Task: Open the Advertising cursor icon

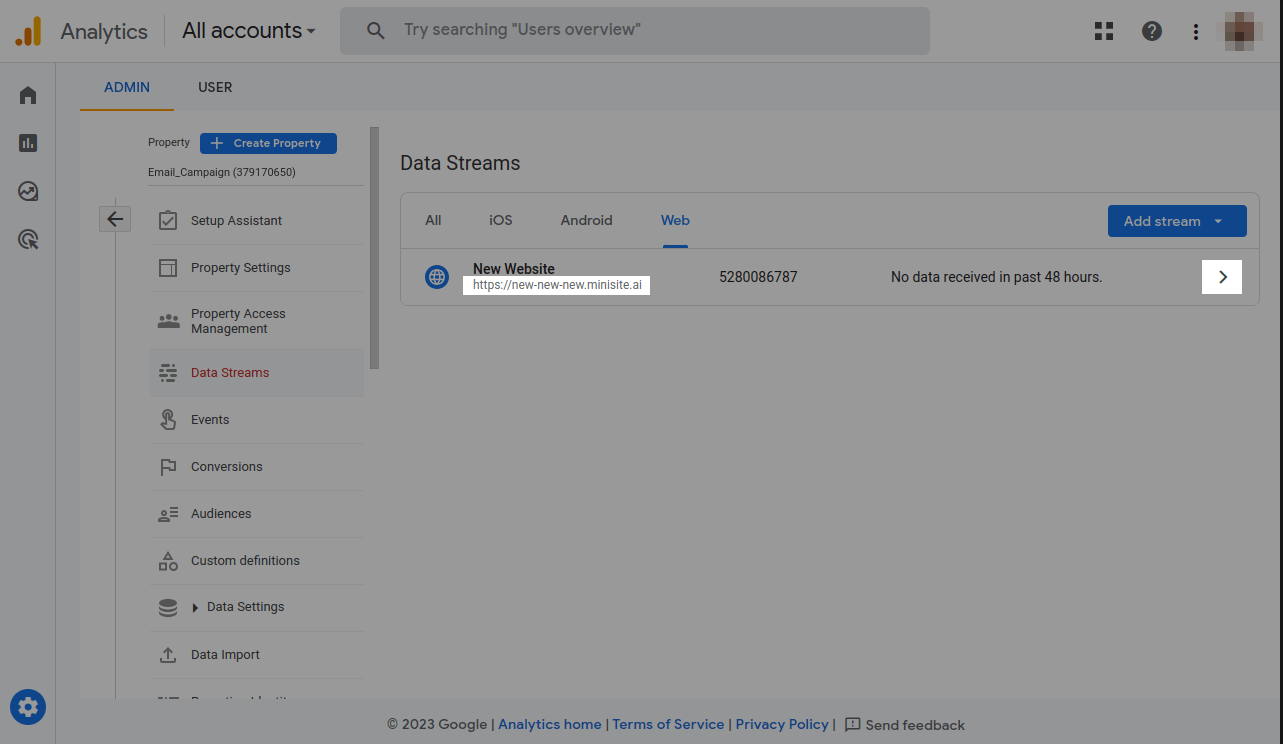Action: (x=28, y=239)
